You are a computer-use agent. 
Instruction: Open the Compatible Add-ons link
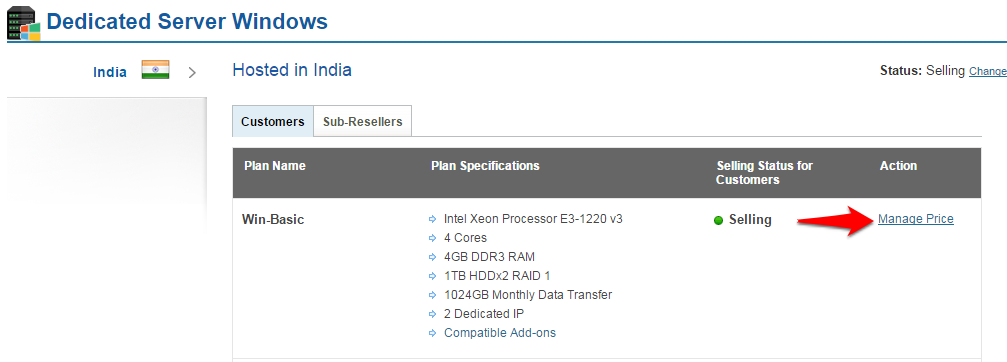[x=500, y=332]
